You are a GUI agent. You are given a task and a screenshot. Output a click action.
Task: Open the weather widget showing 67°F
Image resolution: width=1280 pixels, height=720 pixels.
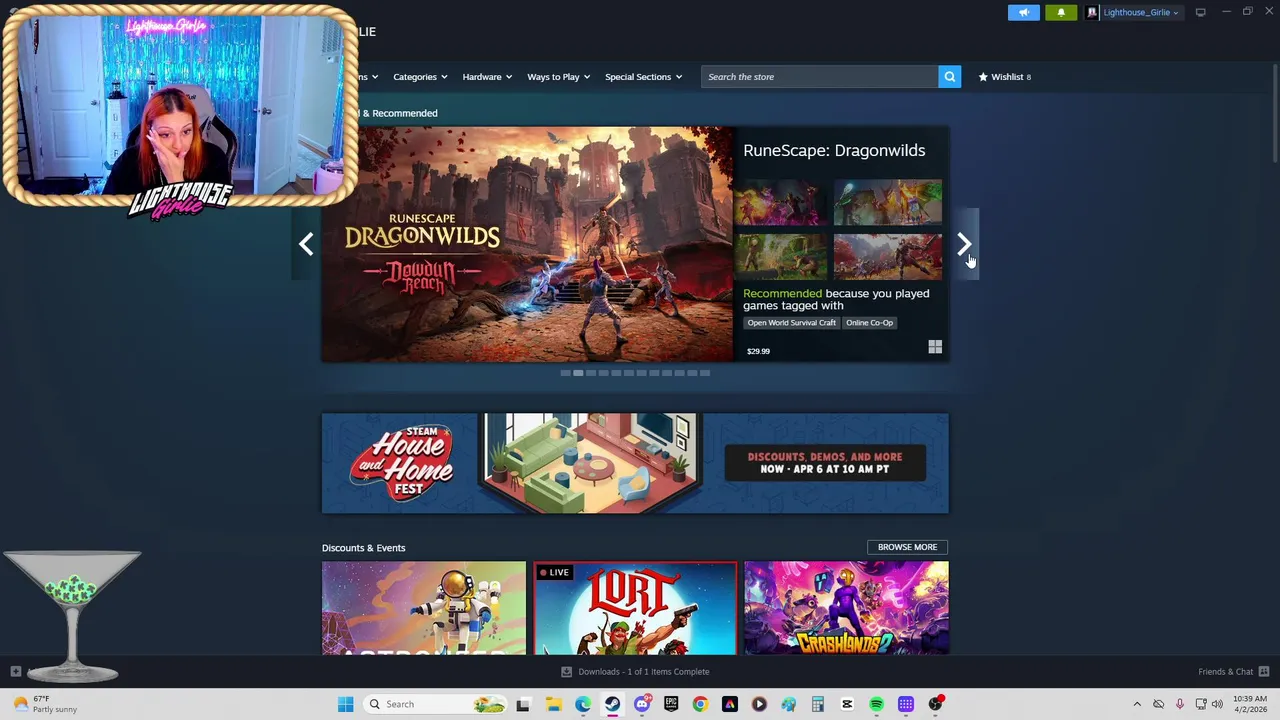pos(45,704)
